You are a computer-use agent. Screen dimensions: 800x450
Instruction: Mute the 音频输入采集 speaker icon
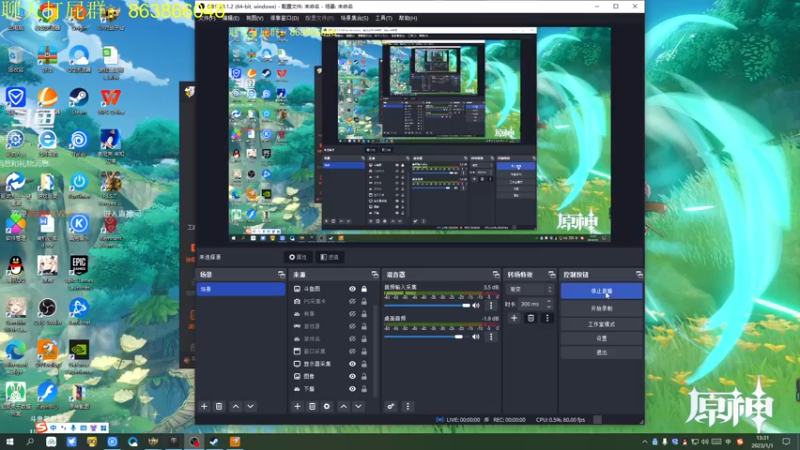pyautogui.click(x=476, y=306)
